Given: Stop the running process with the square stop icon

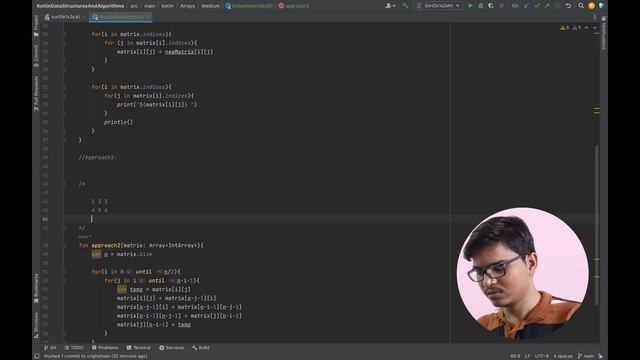Looking at the screenshot, I should pyautogui.click(x=501, y=6).
